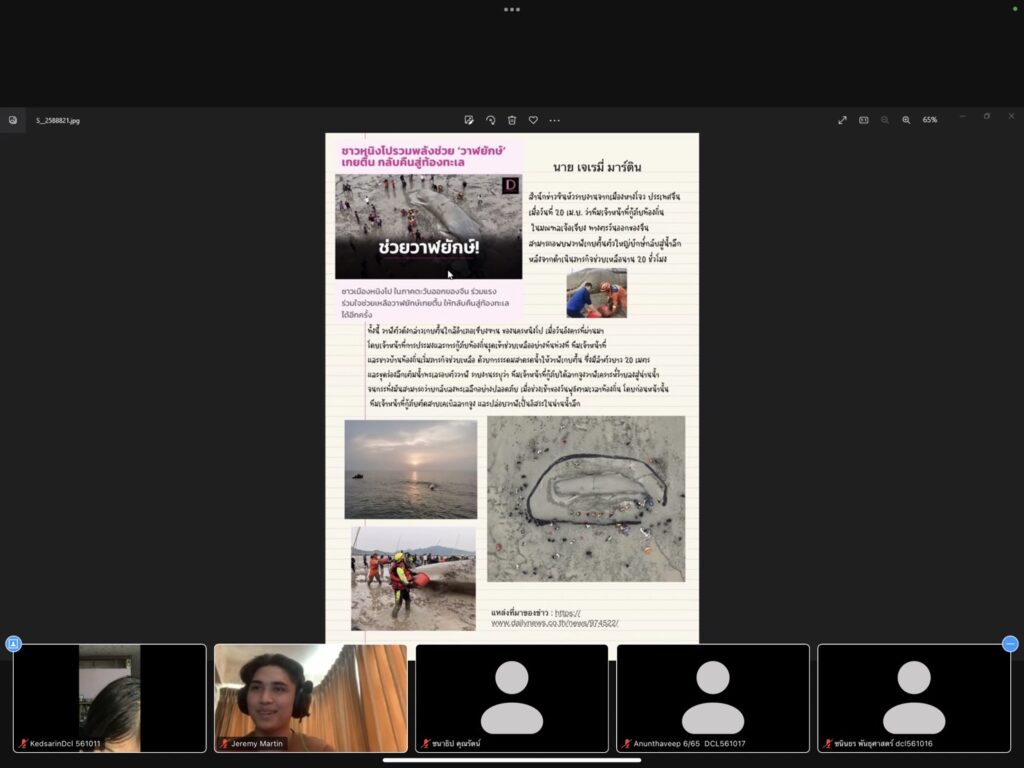Click the fit-to-window icon
1024x768 pixels.
(x=863, y=120)
